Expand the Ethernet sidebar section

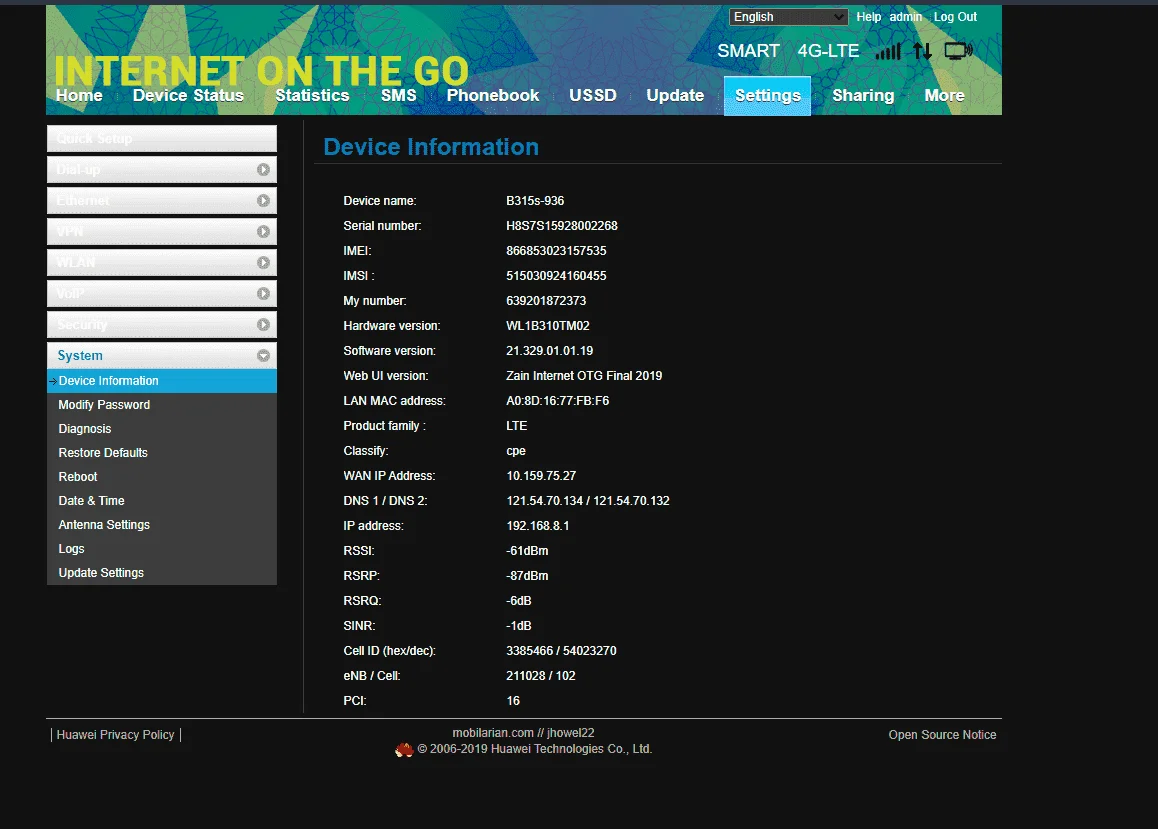[x=162, y=201]
